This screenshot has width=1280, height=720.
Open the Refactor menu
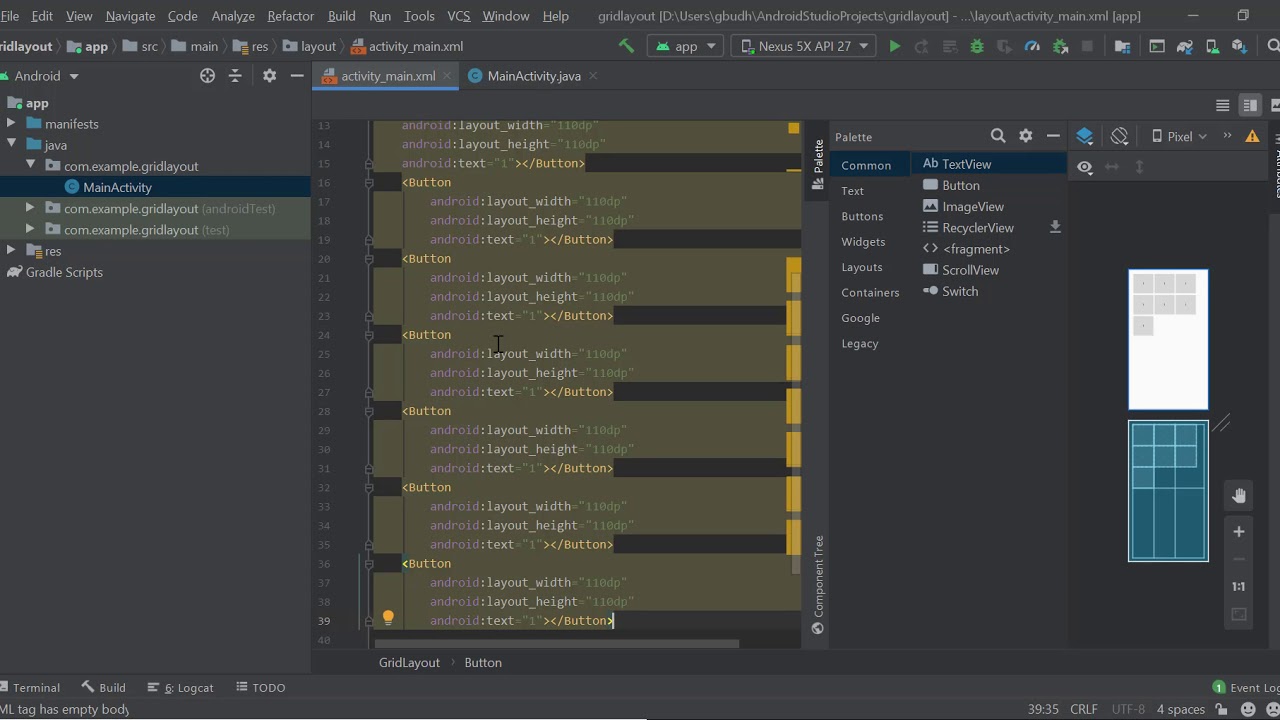click(x=291, y=16)
